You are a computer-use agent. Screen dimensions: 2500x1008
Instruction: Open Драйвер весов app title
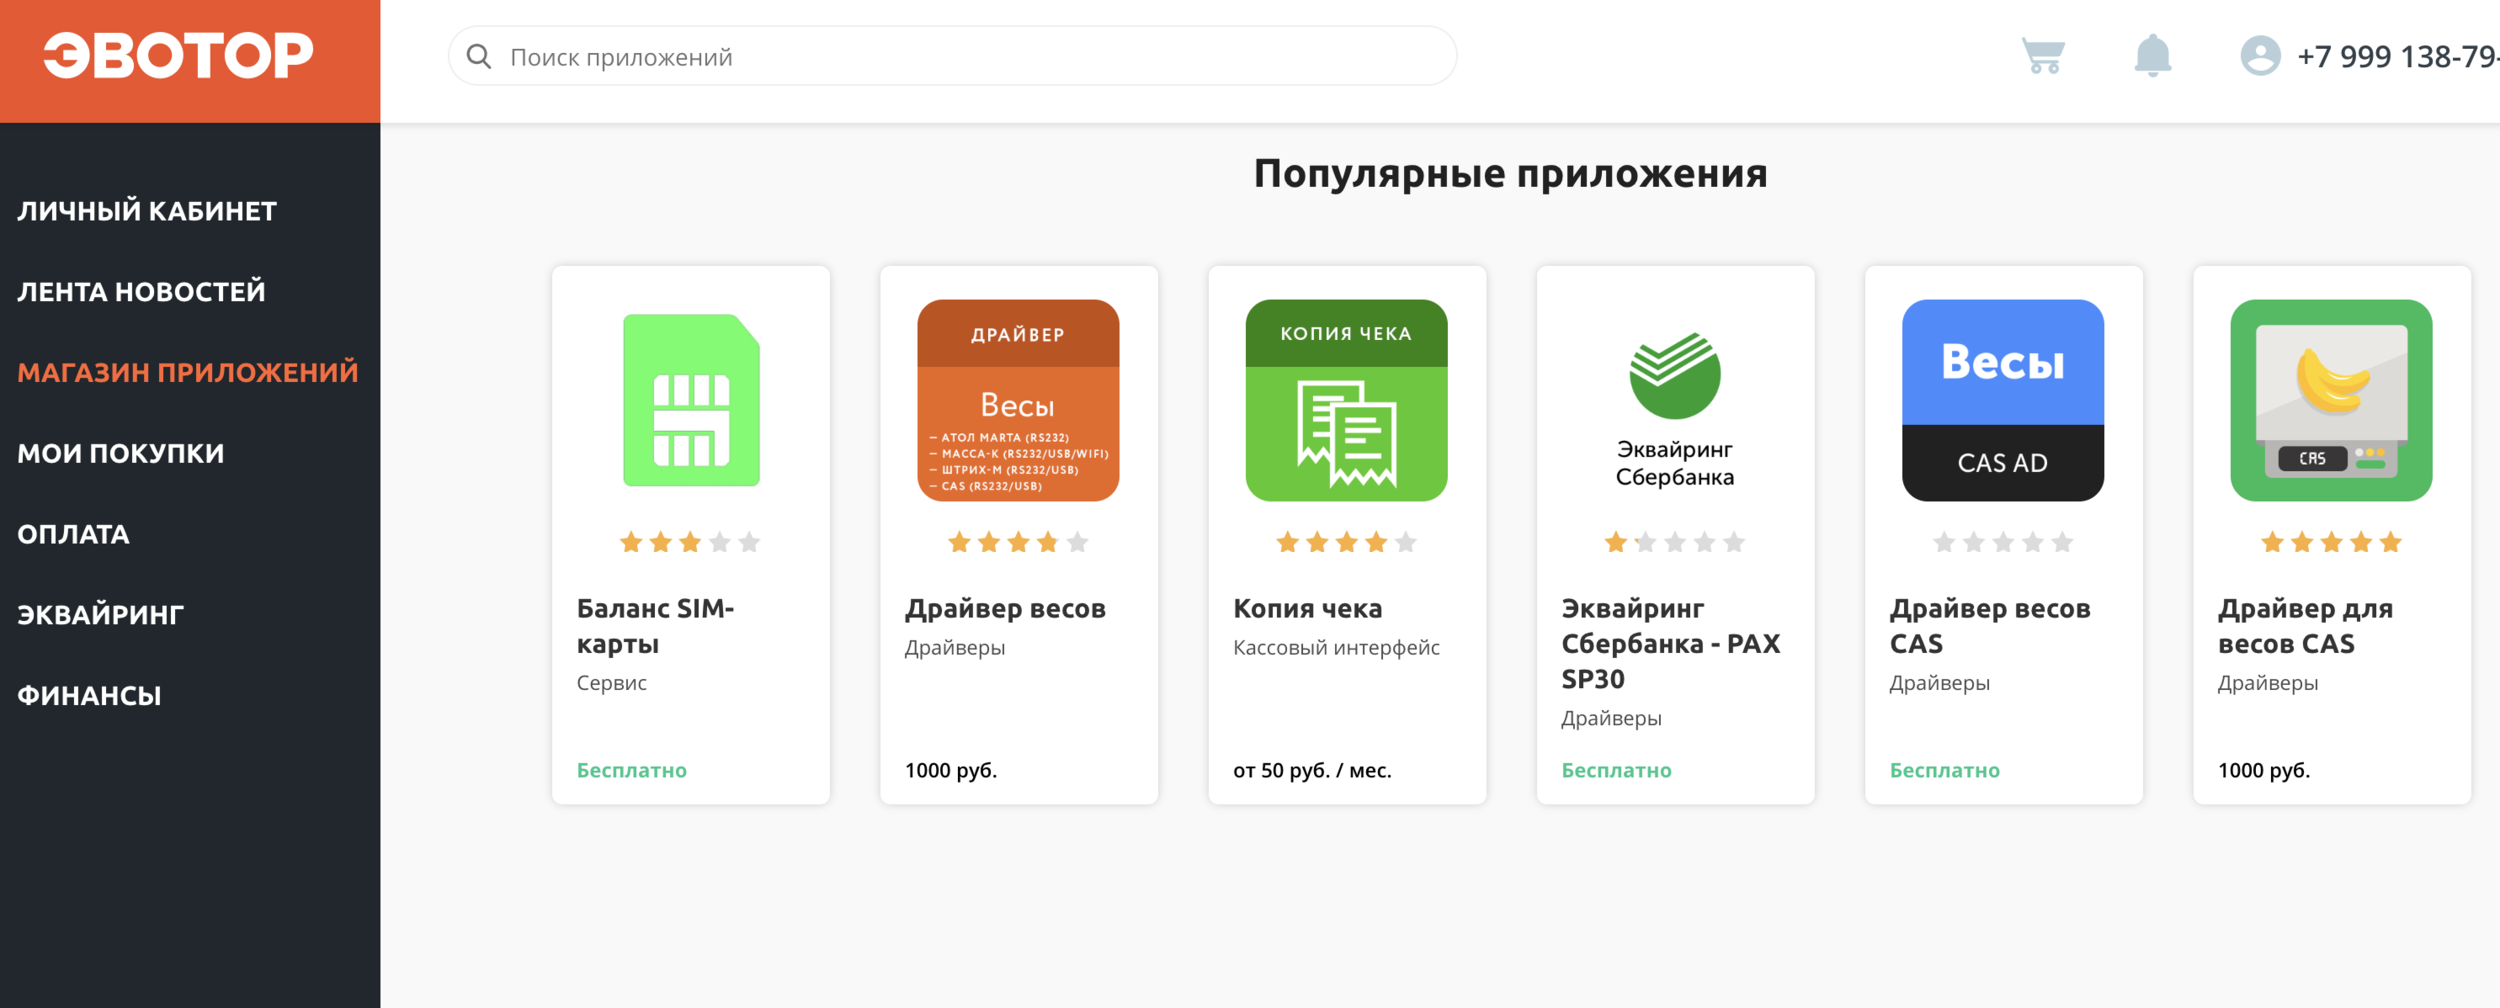pos(1005,609)
